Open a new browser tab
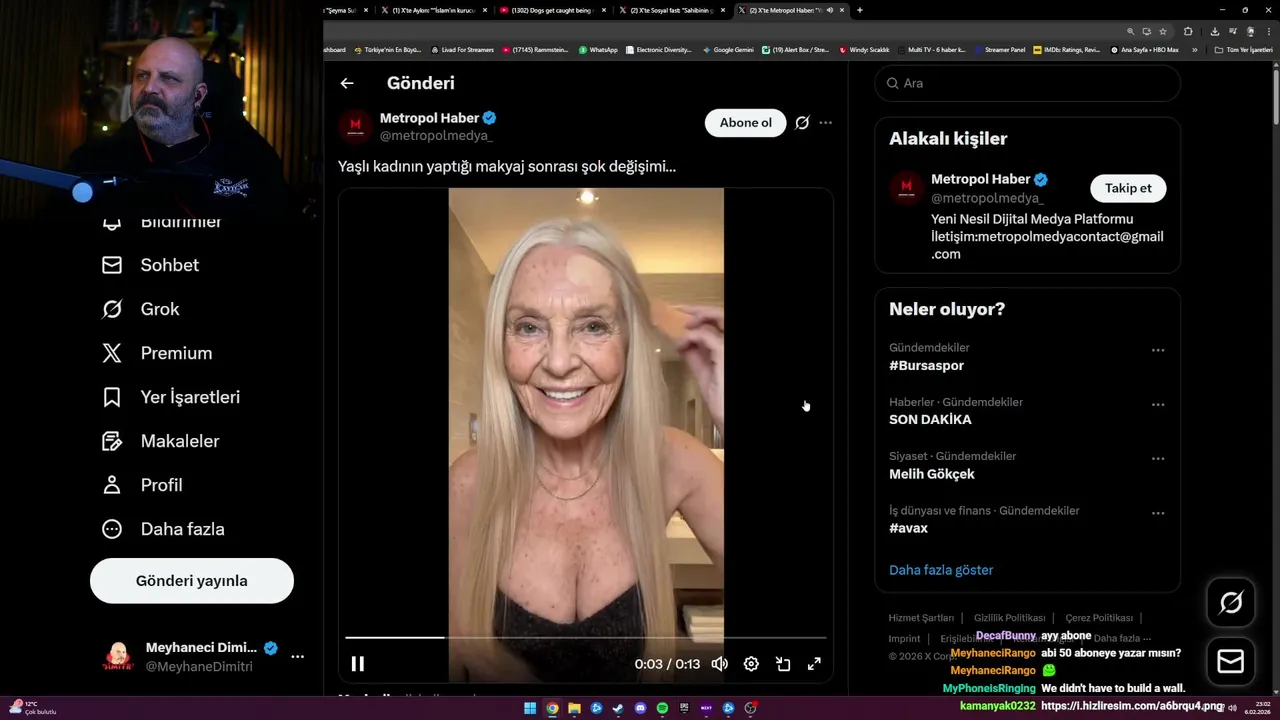The image size is (1280, 720). (x=860, y=10)
